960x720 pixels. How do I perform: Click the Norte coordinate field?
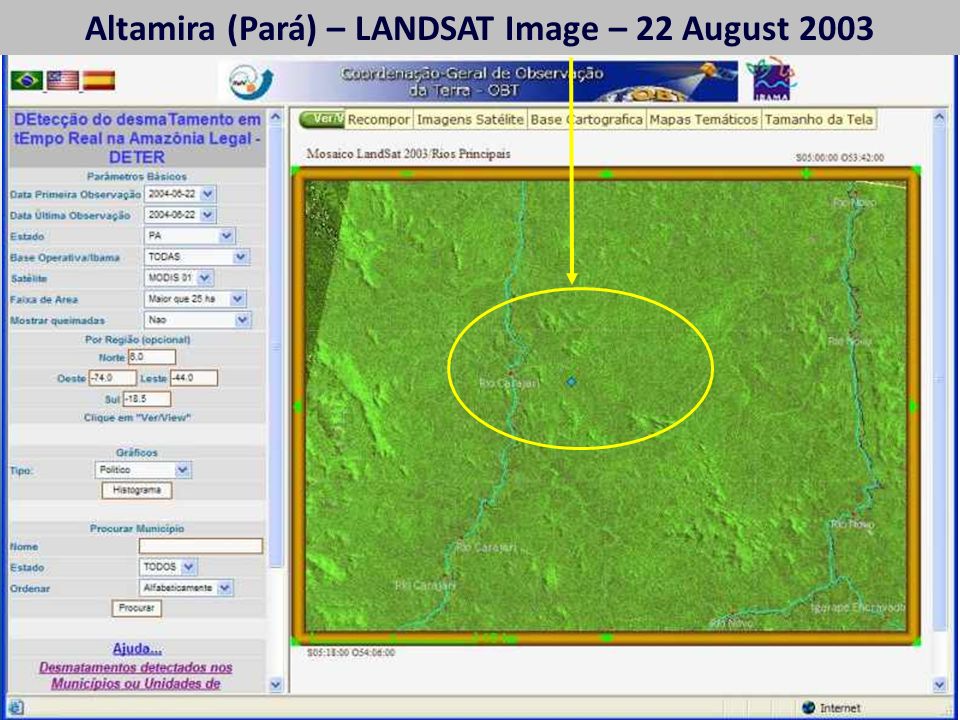coord(152,357)
